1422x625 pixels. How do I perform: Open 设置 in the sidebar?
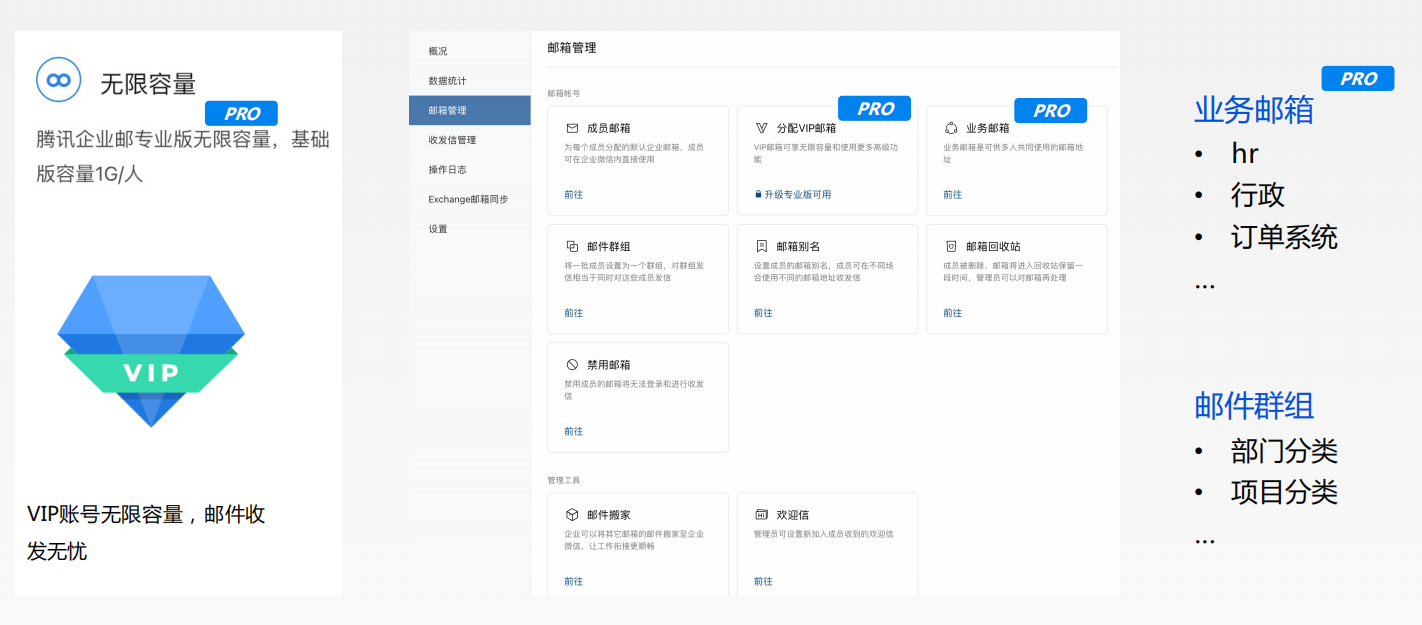[x=438, y=229]
